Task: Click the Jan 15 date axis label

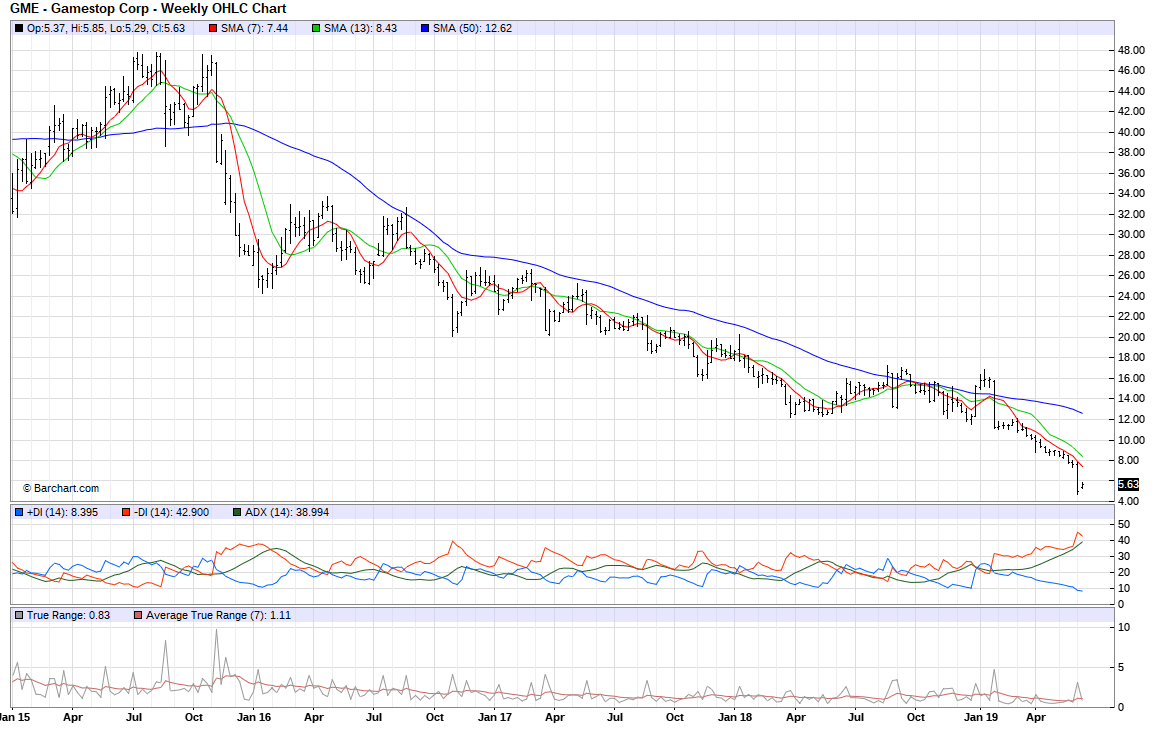Action: click(15, 717)
